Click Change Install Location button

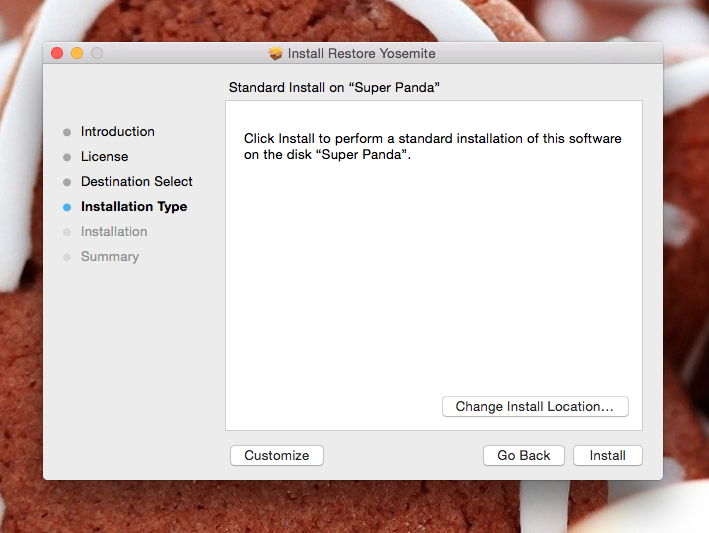coord(535,406)
